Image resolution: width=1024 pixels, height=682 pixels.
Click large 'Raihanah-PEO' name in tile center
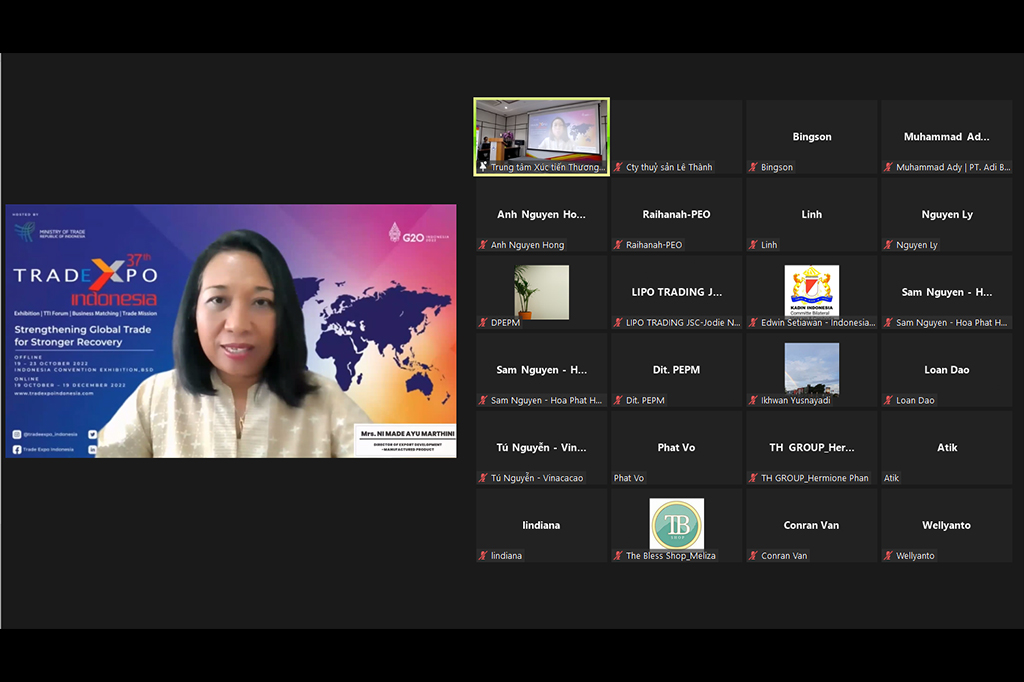677,214
